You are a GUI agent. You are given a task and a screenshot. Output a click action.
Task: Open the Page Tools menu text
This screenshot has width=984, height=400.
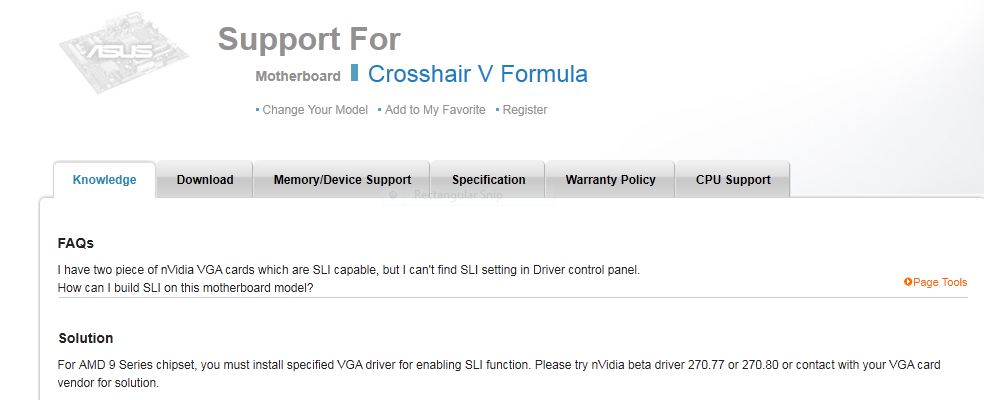[940, 282]
